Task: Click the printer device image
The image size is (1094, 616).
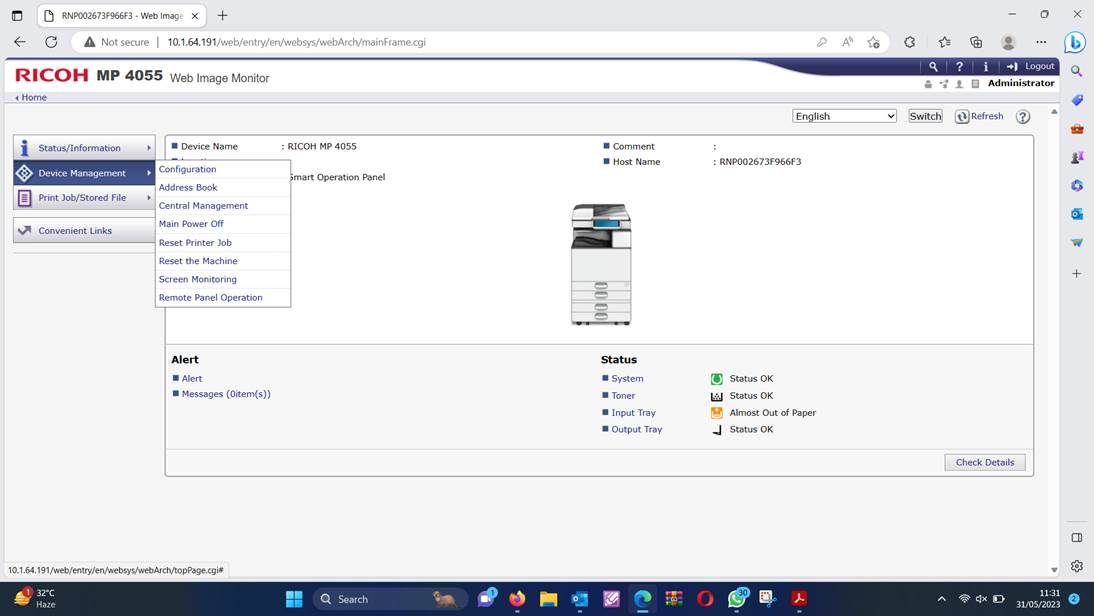Action: 601,264
